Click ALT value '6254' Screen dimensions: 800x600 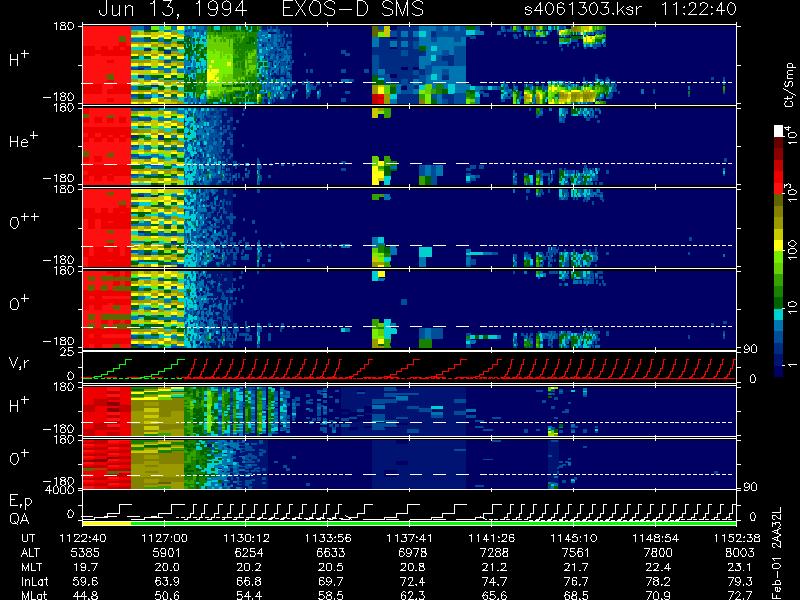coord(248,553)
